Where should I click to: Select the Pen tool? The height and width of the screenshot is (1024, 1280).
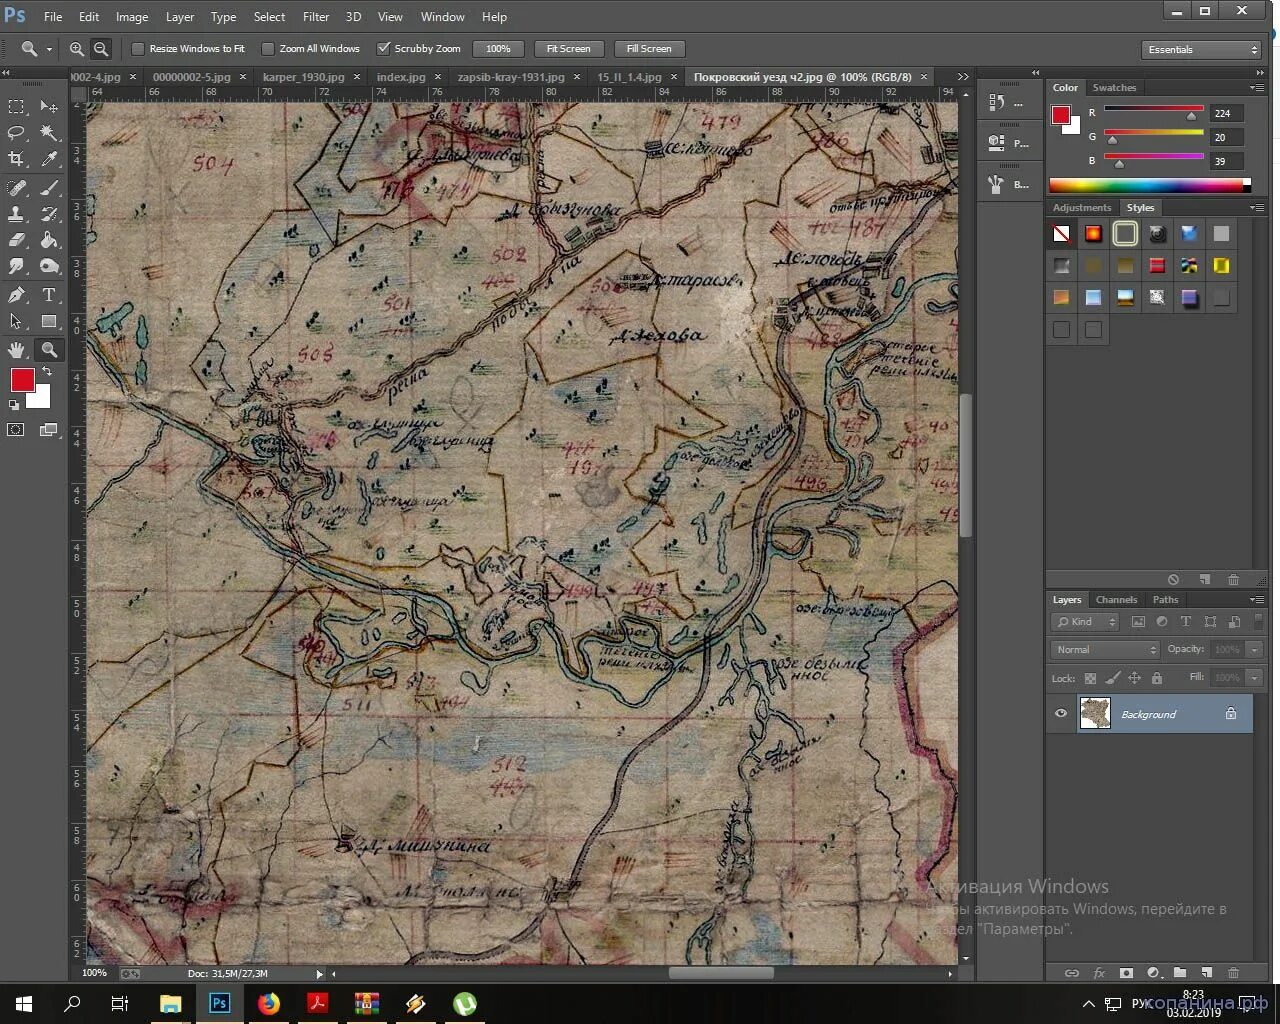tap(16, 295)
